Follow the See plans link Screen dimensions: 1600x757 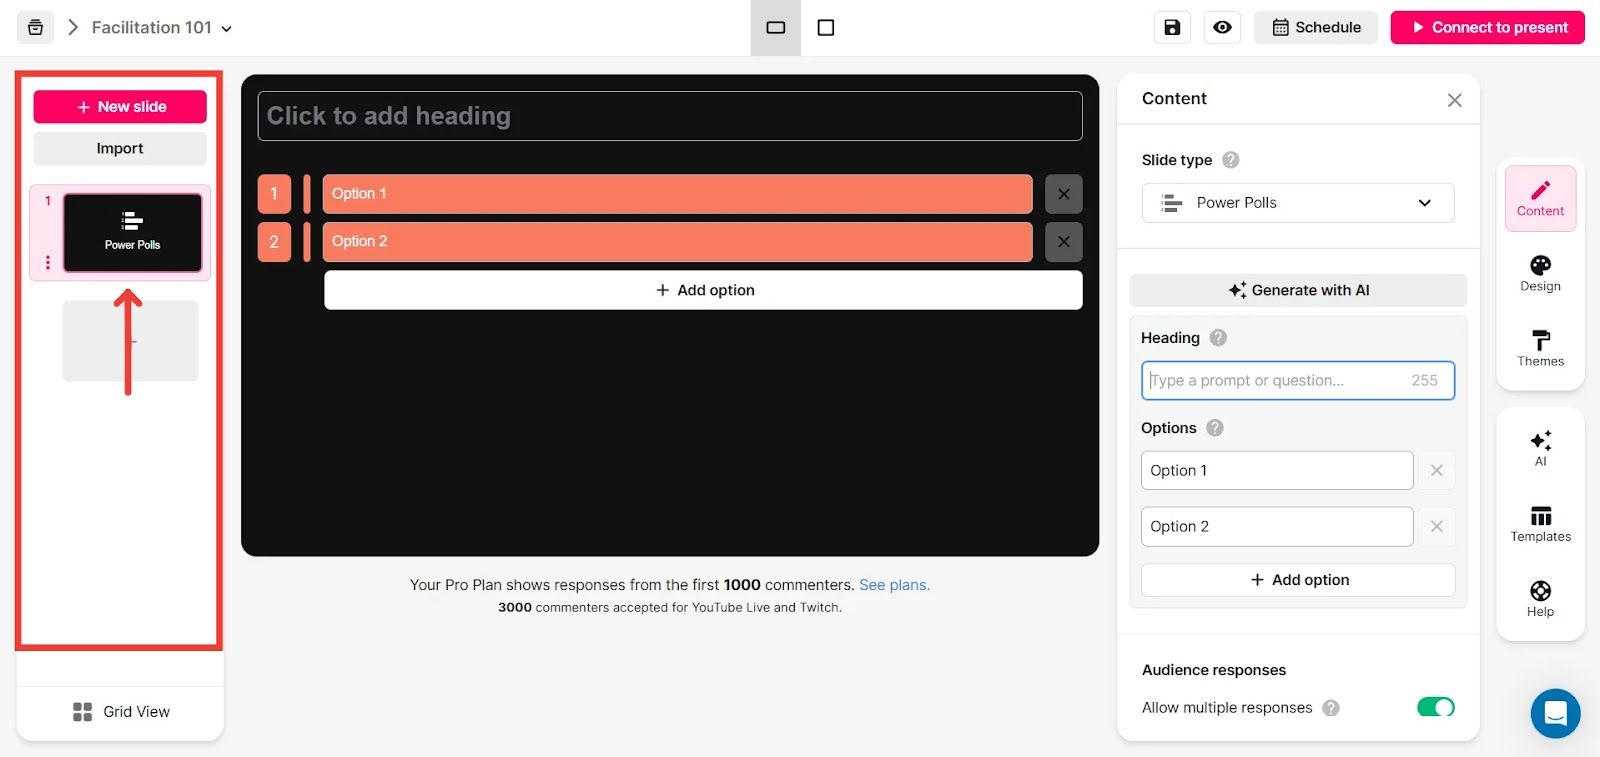[894, 585]
